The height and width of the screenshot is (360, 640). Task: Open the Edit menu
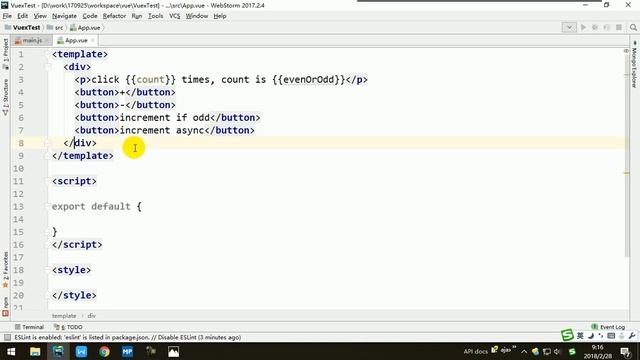coord(22,16)
